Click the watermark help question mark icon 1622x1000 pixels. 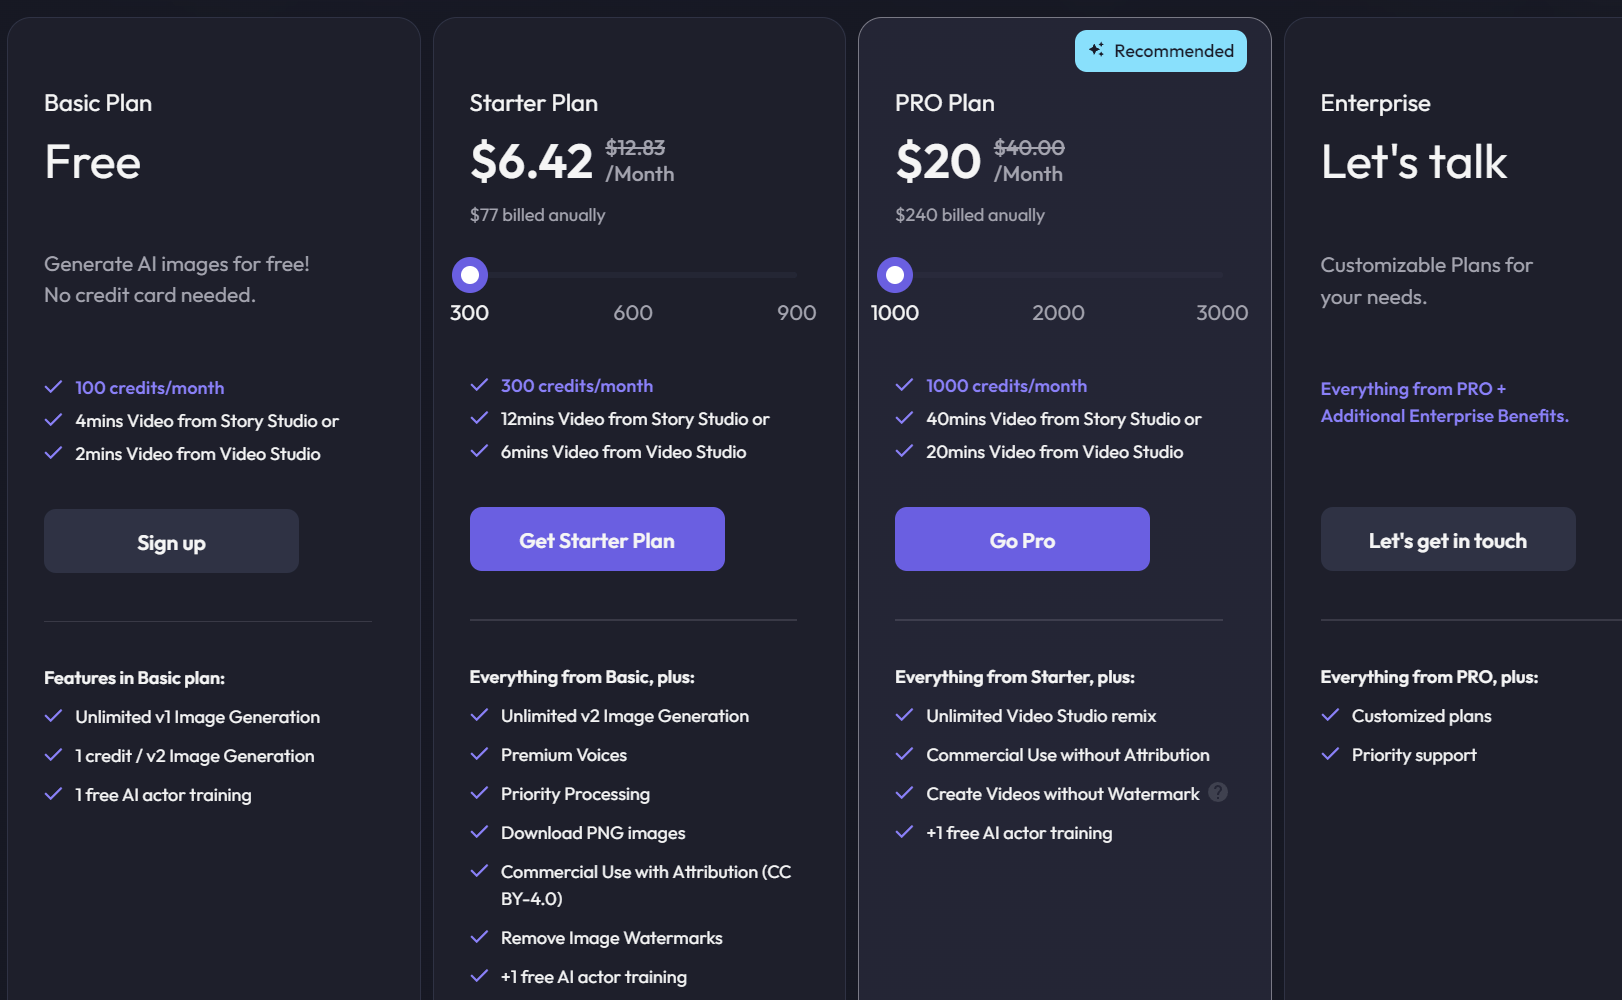click(x=1218, y=793)
